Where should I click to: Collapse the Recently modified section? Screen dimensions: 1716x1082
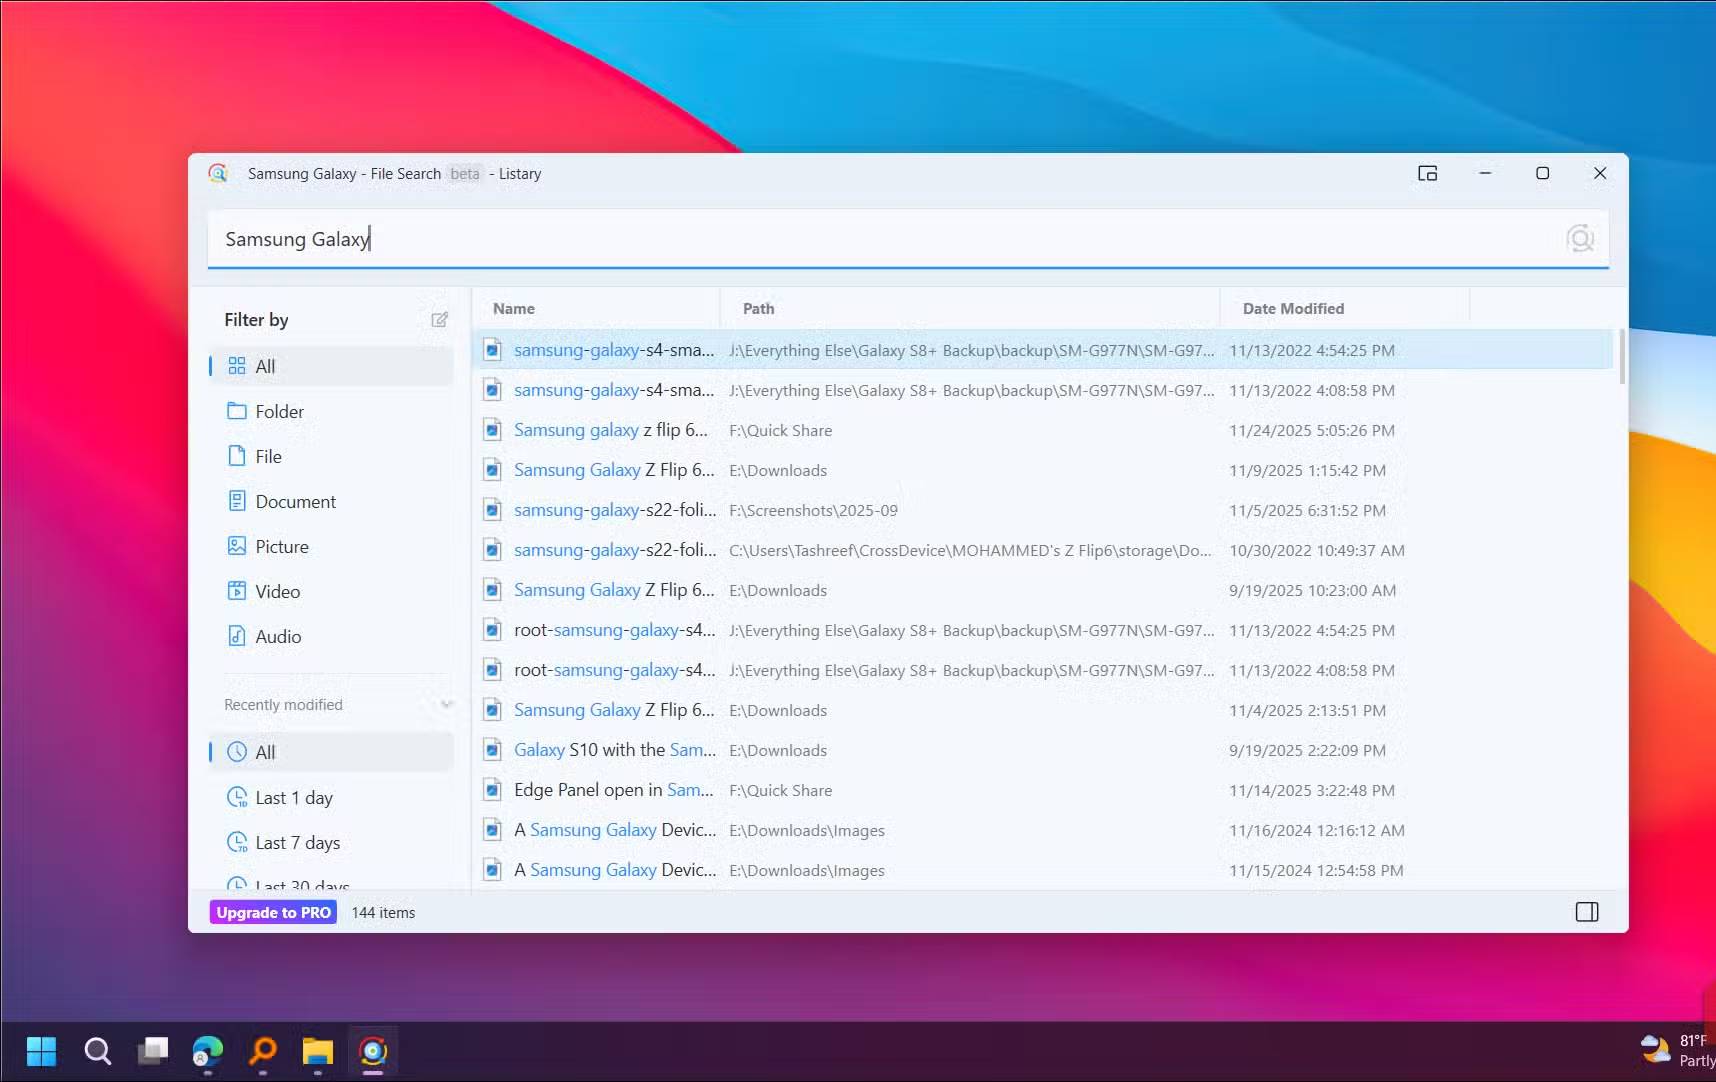coord(446,705)
